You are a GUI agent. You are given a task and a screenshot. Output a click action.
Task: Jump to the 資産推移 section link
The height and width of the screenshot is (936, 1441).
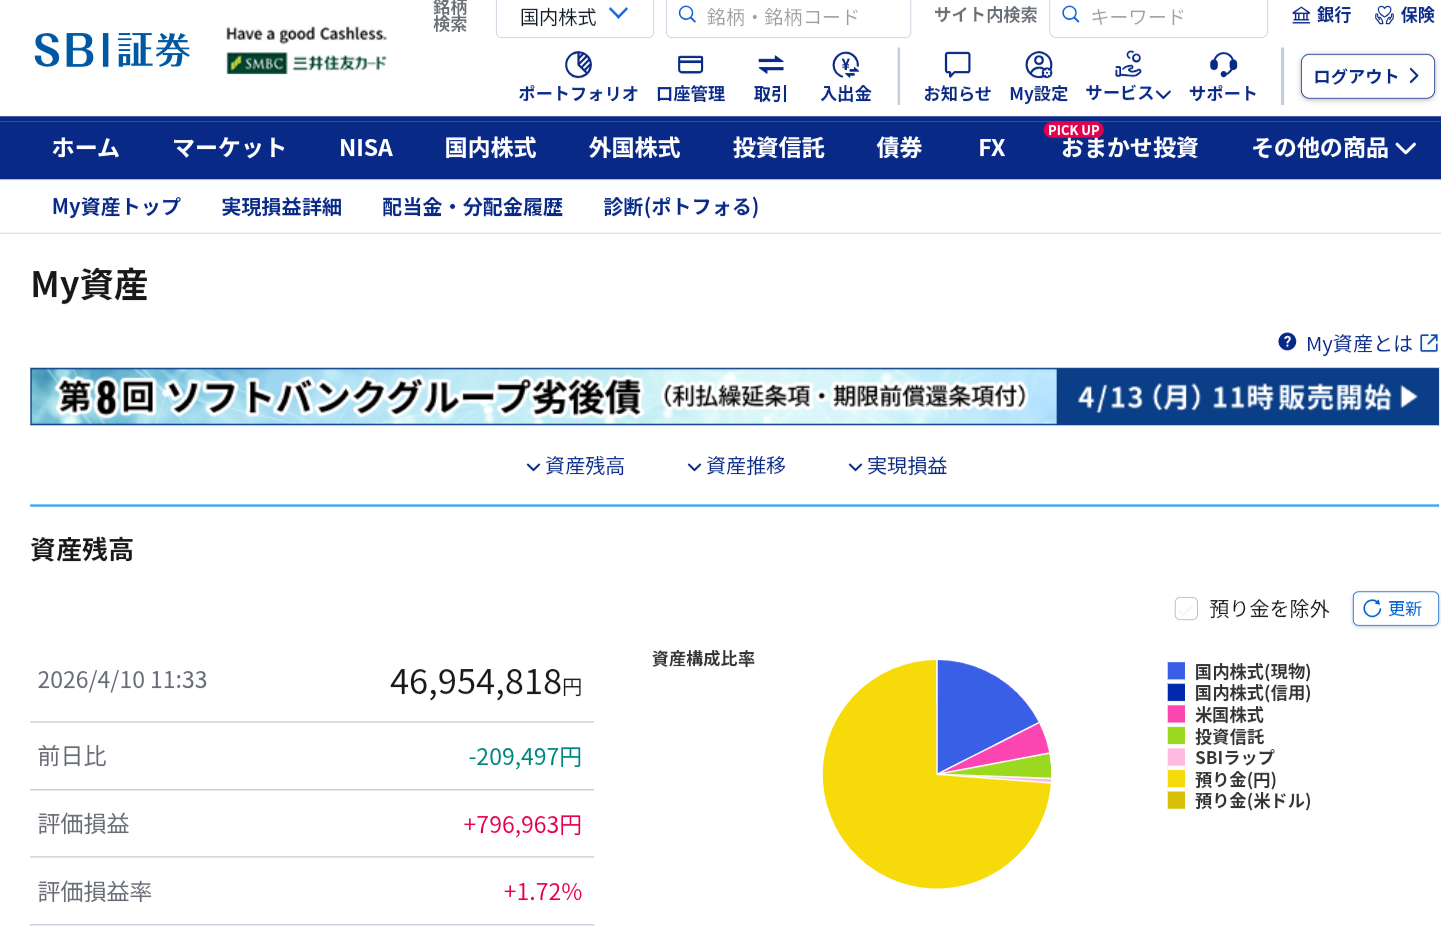(737, 466)
